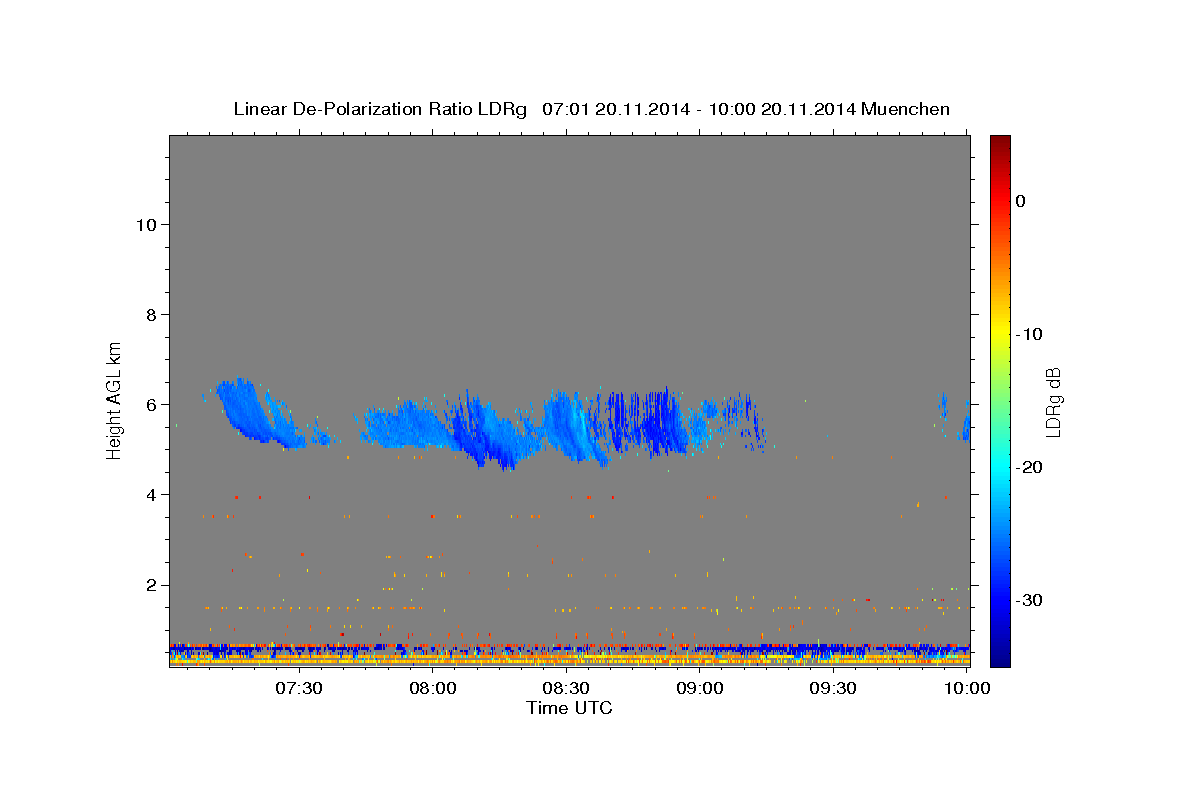Click the 'Time UTC' axis label
The width and height of the screenshot is (1200, 800).
(569, 708)
